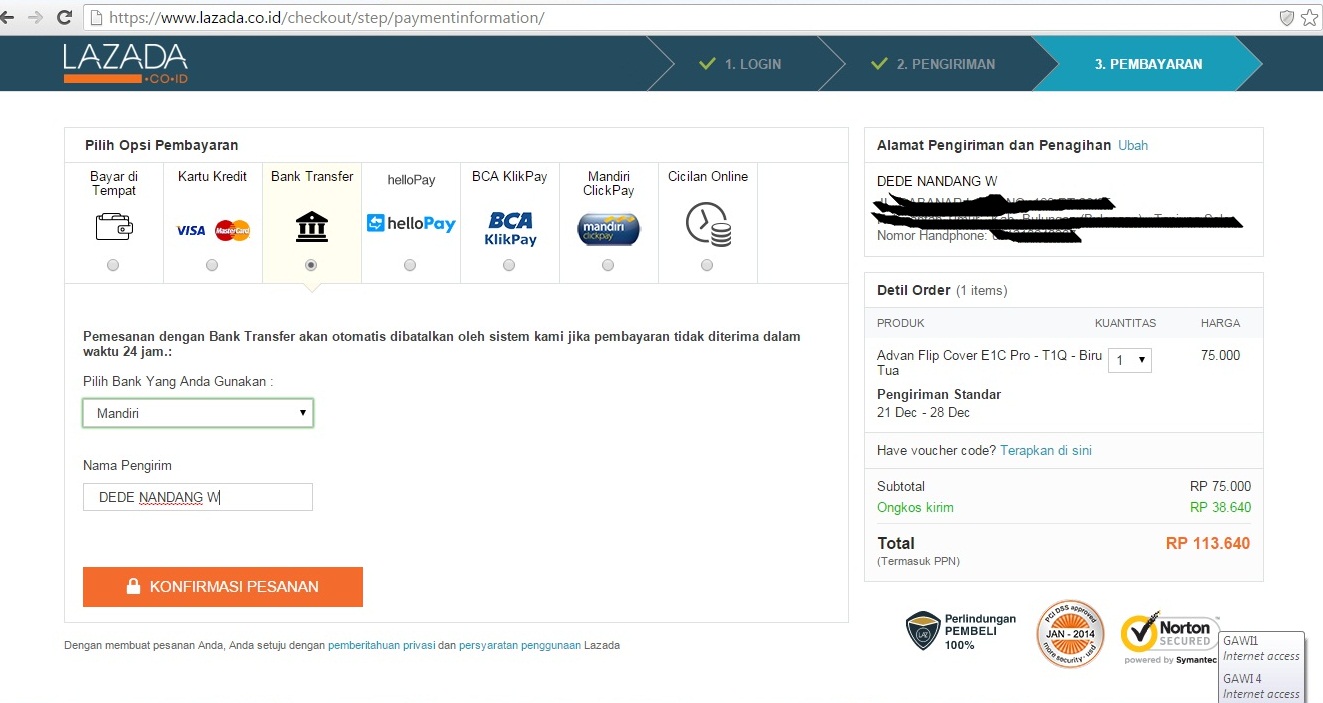Screen dimensions: 1323x703
Task: Click the Cicilan Online label
Action: (x=708, y=176)
